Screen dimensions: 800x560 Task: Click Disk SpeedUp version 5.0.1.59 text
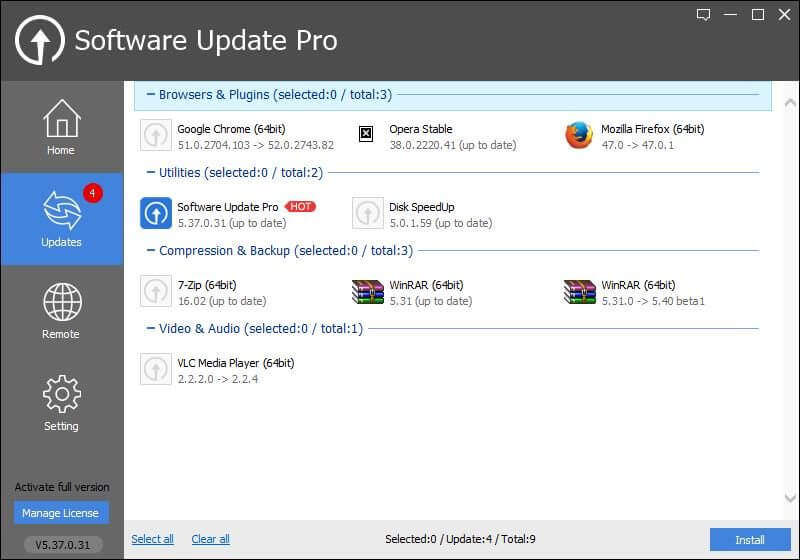[x=441, y=223]
